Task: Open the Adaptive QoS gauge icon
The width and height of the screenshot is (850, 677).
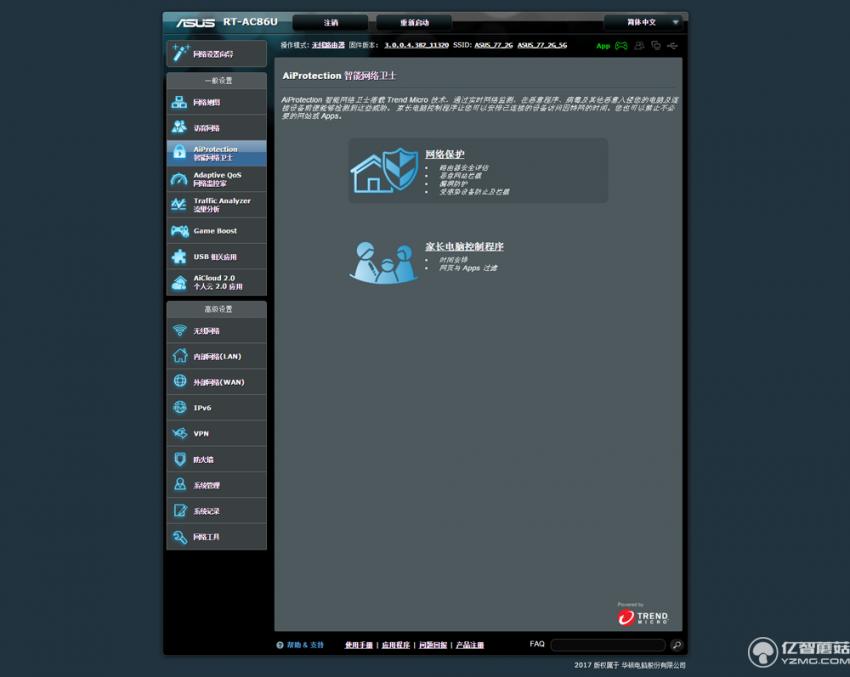Action: click(179, 179)
